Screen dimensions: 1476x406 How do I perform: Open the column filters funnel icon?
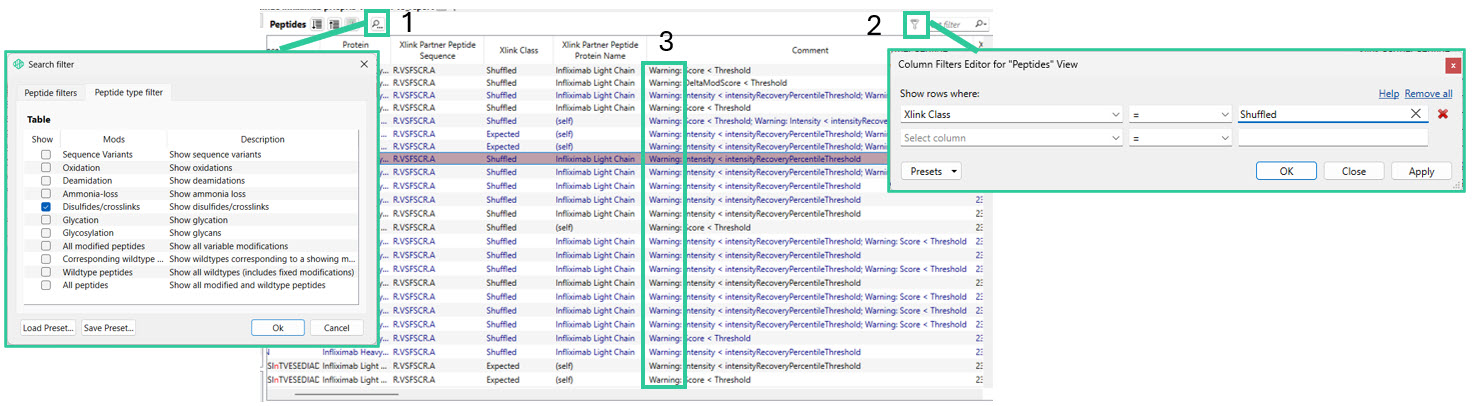pos(914,23)
